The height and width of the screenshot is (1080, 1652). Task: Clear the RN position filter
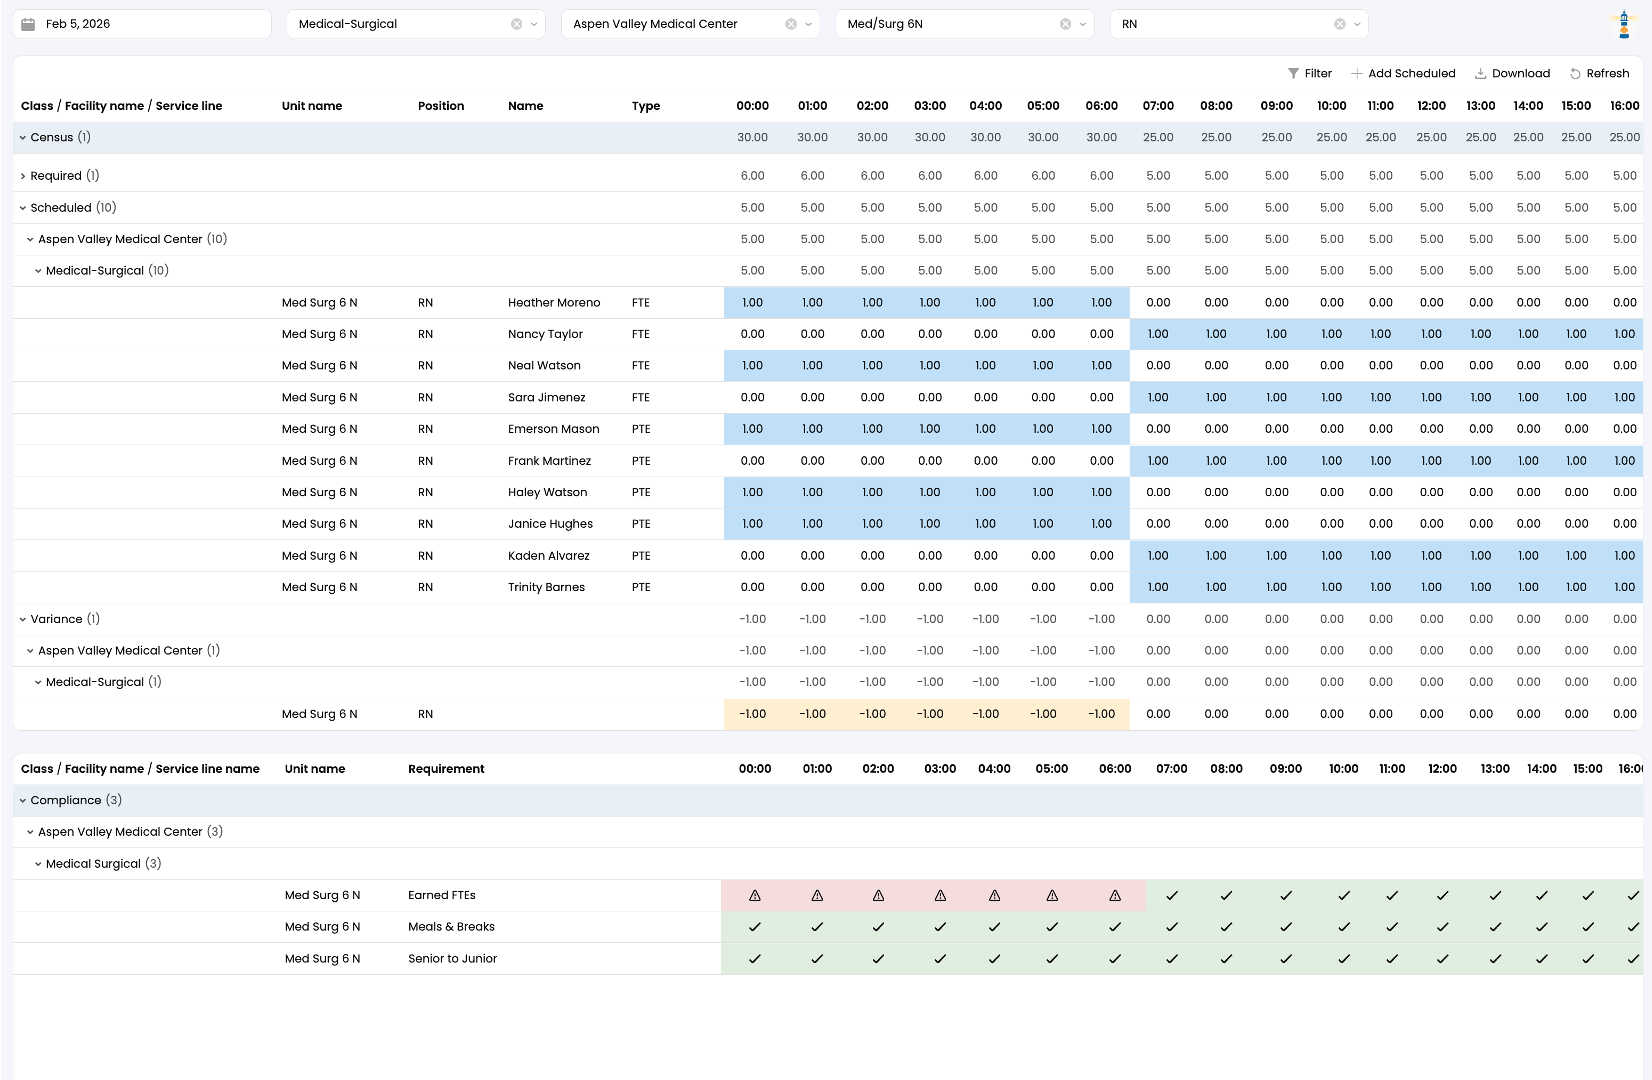pyautogui.click(x=1339, y=24)
